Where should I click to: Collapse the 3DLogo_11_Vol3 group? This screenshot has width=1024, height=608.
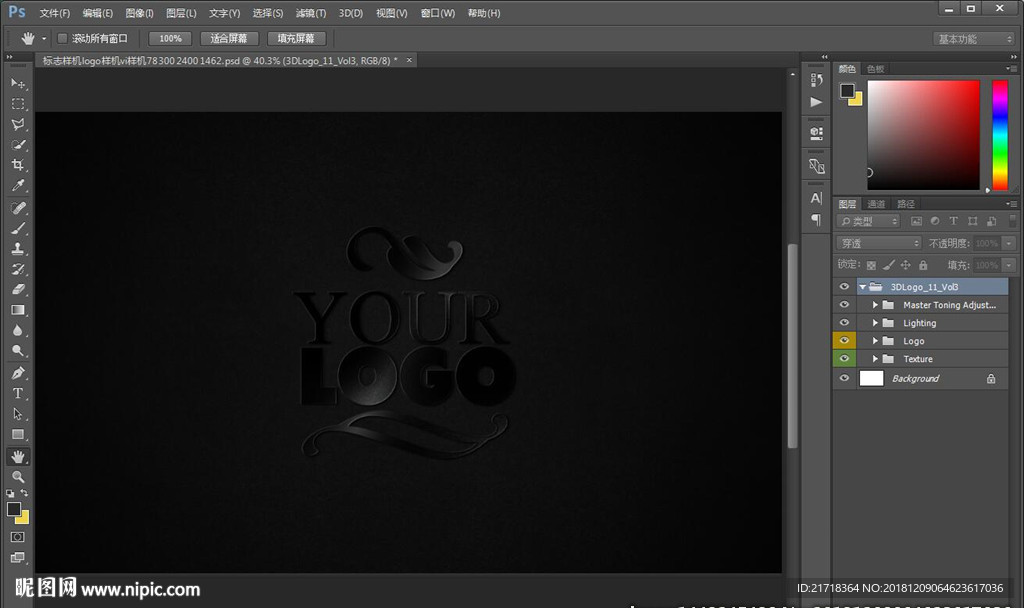click(x=863, y=287)
